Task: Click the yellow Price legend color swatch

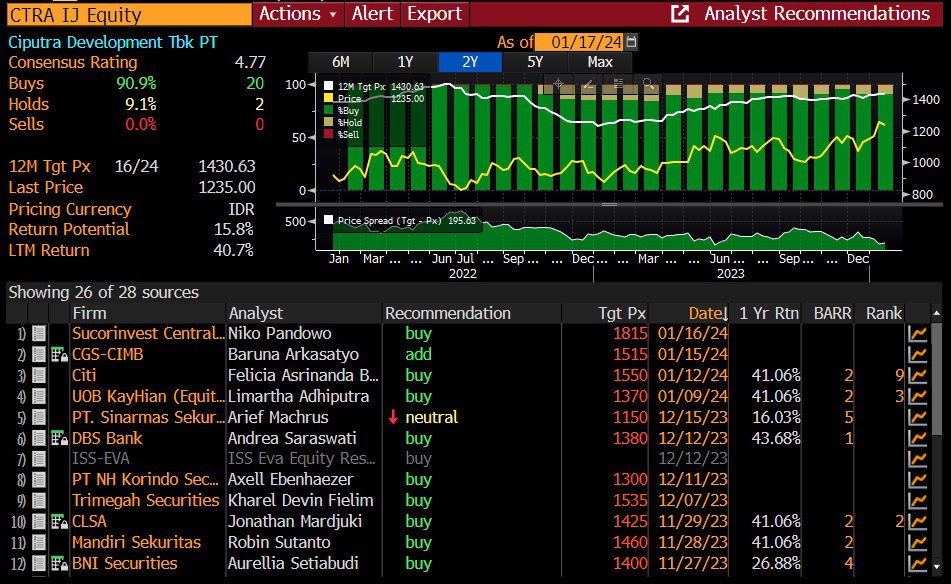Action: [x=327, y=98]
